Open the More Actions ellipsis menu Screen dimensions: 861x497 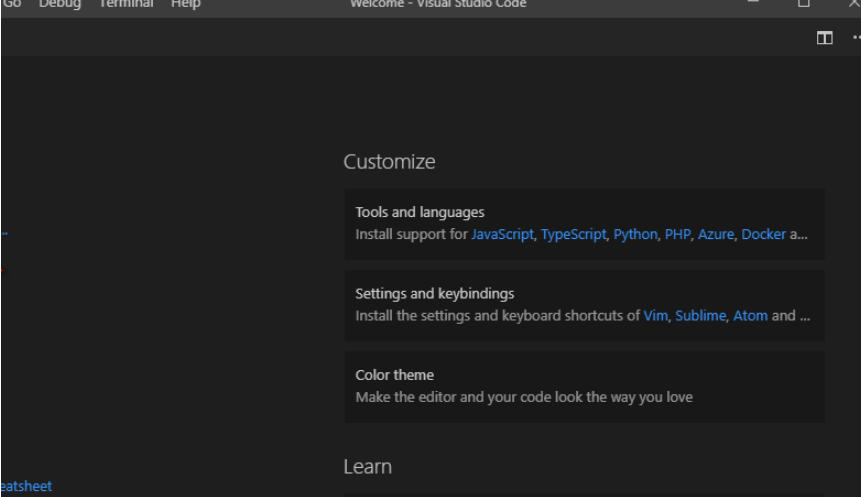click(x=855, y=38)
